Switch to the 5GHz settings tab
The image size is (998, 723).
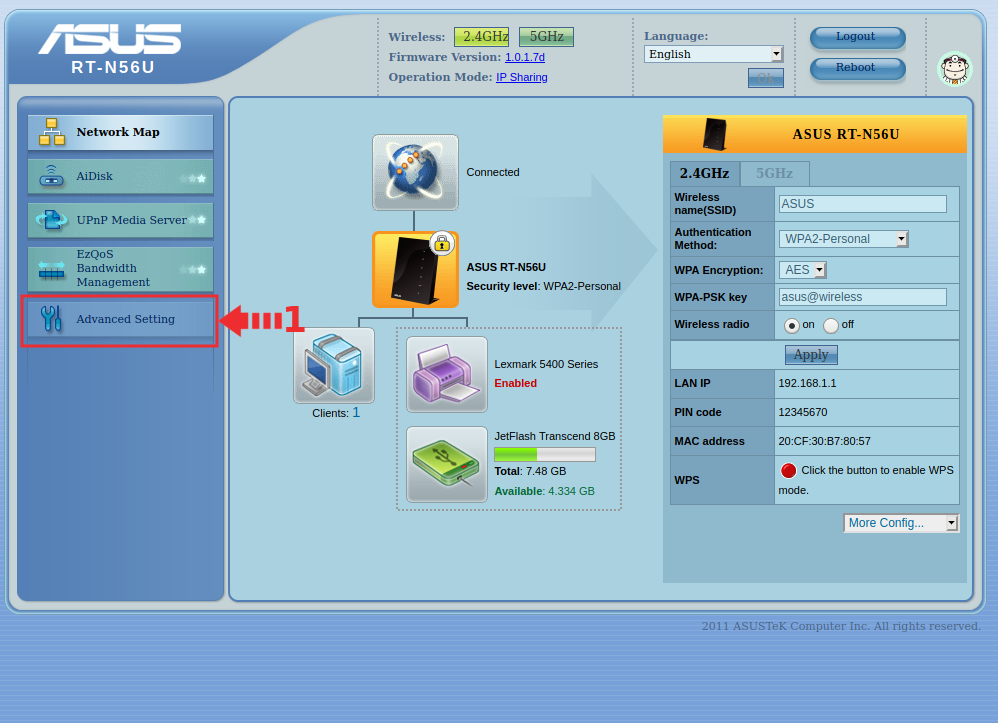tap(775, 173)
